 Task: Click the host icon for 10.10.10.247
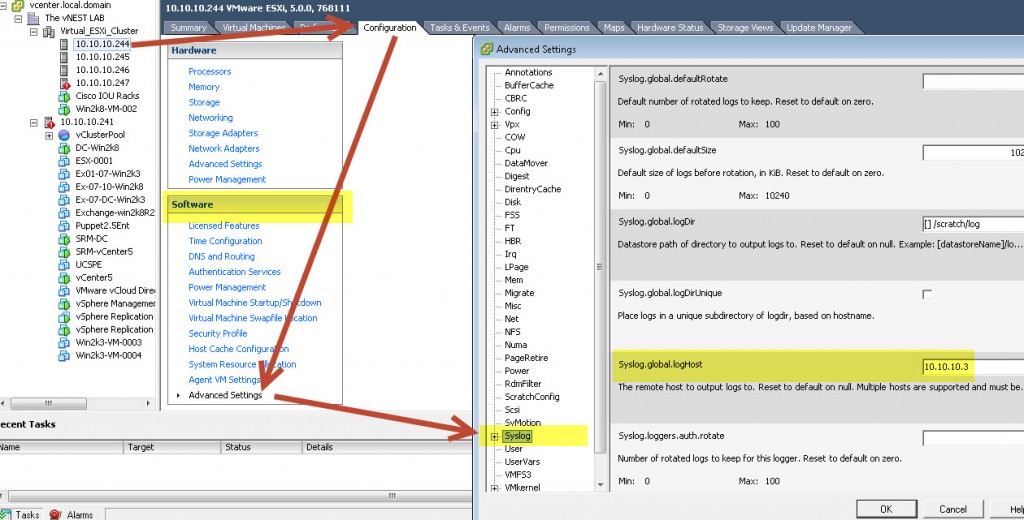[x=65, y=83]
